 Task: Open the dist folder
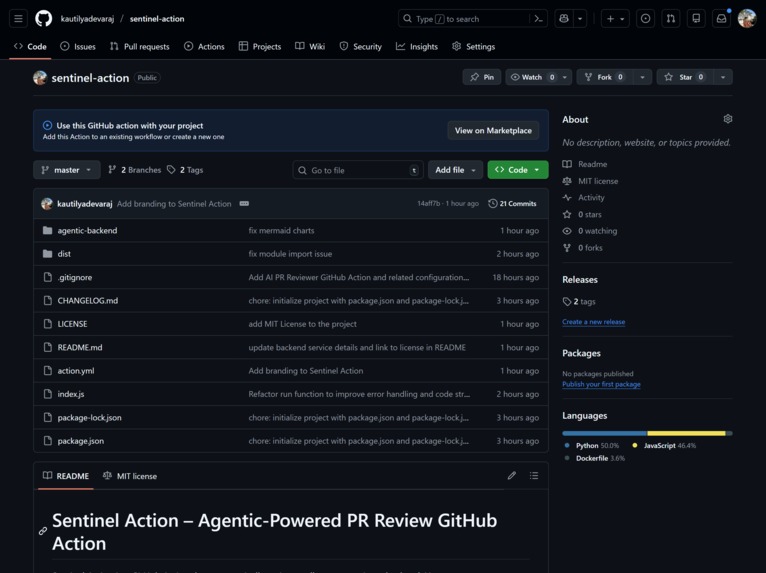(x=64, y=254)
